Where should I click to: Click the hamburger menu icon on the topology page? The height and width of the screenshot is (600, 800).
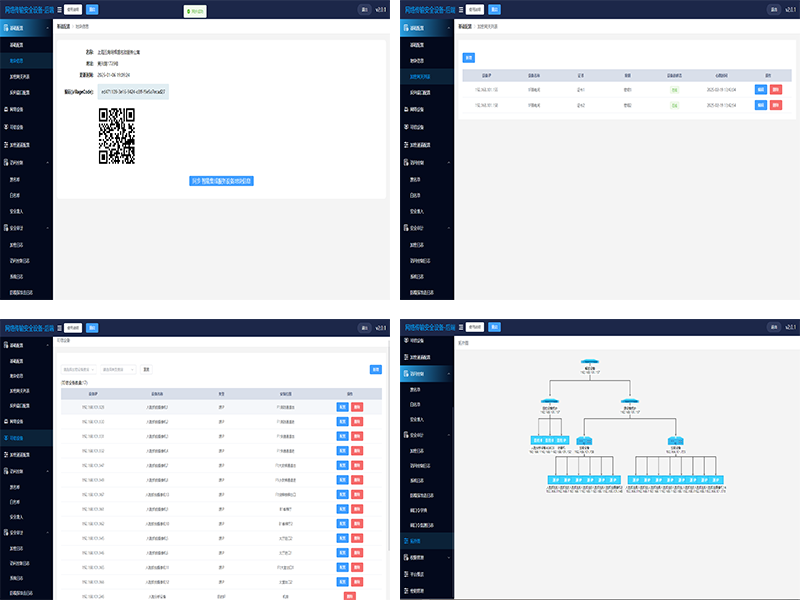pos(458,327)
